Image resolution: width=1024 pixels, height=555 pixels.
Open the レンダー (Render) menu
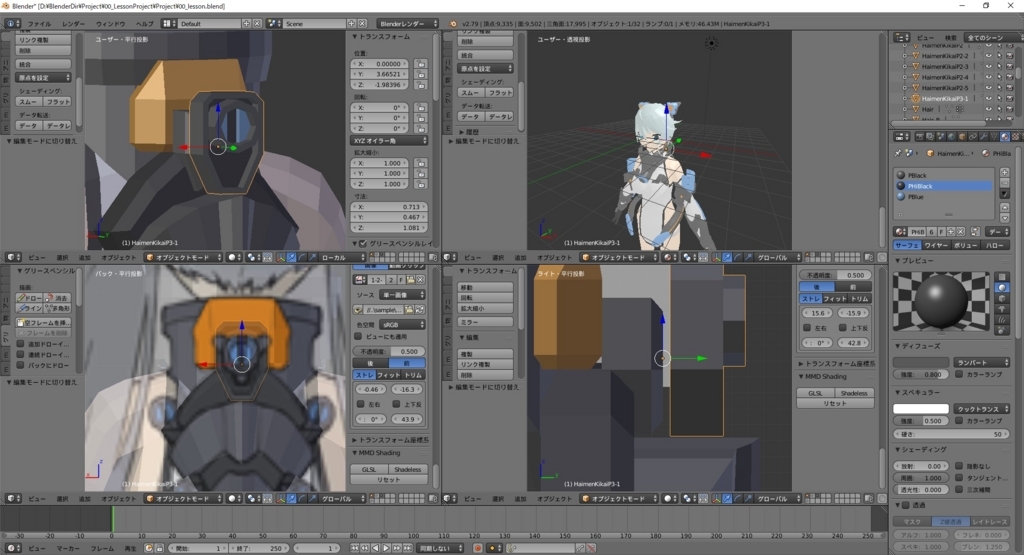[73, 24]
